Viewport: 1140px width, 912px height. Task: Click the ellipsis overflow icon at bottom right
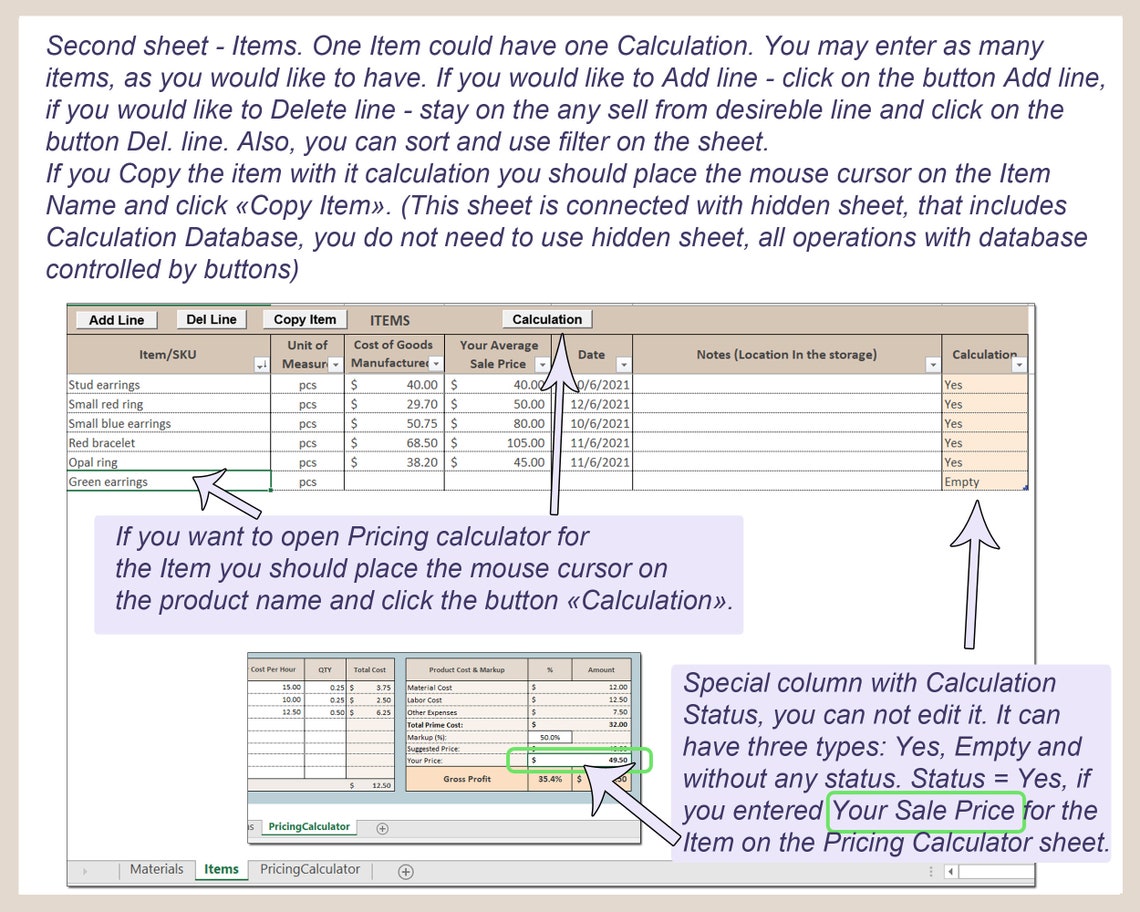[932, 870]
